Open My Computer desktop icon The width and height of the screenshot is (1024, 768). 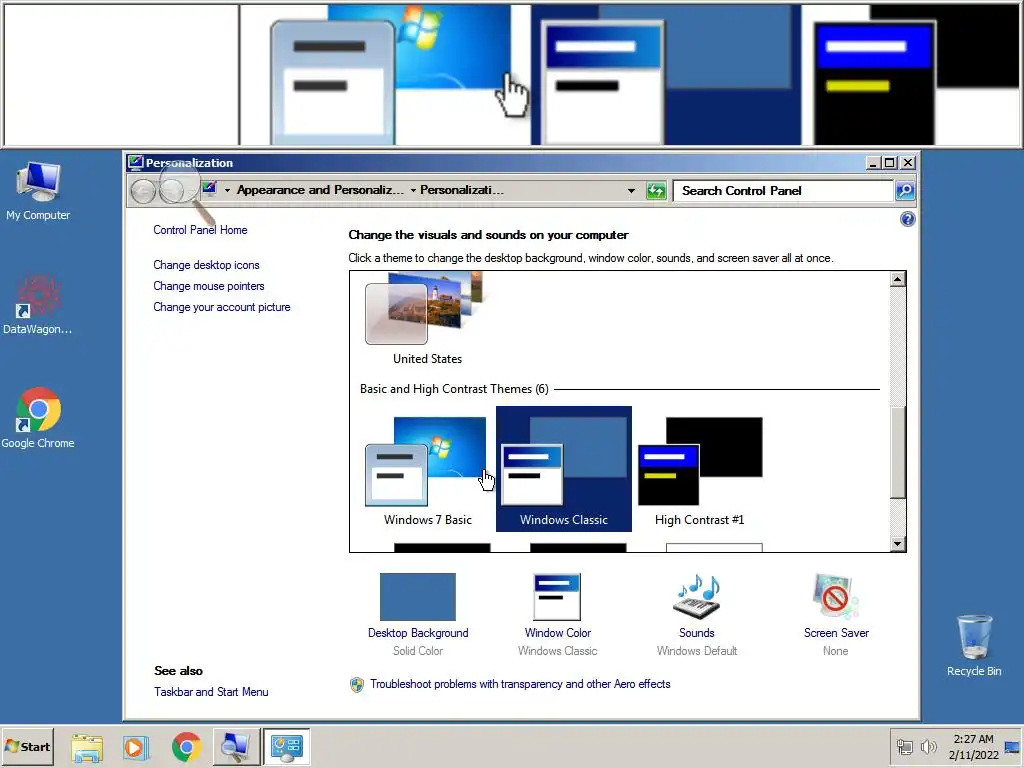click(x=38, y=191)
